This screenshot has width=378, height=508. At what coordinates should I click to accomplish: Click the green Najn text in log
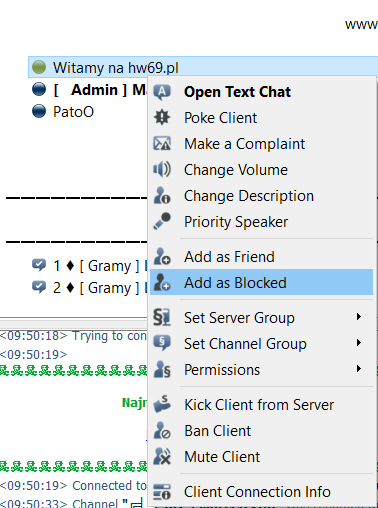134,403
